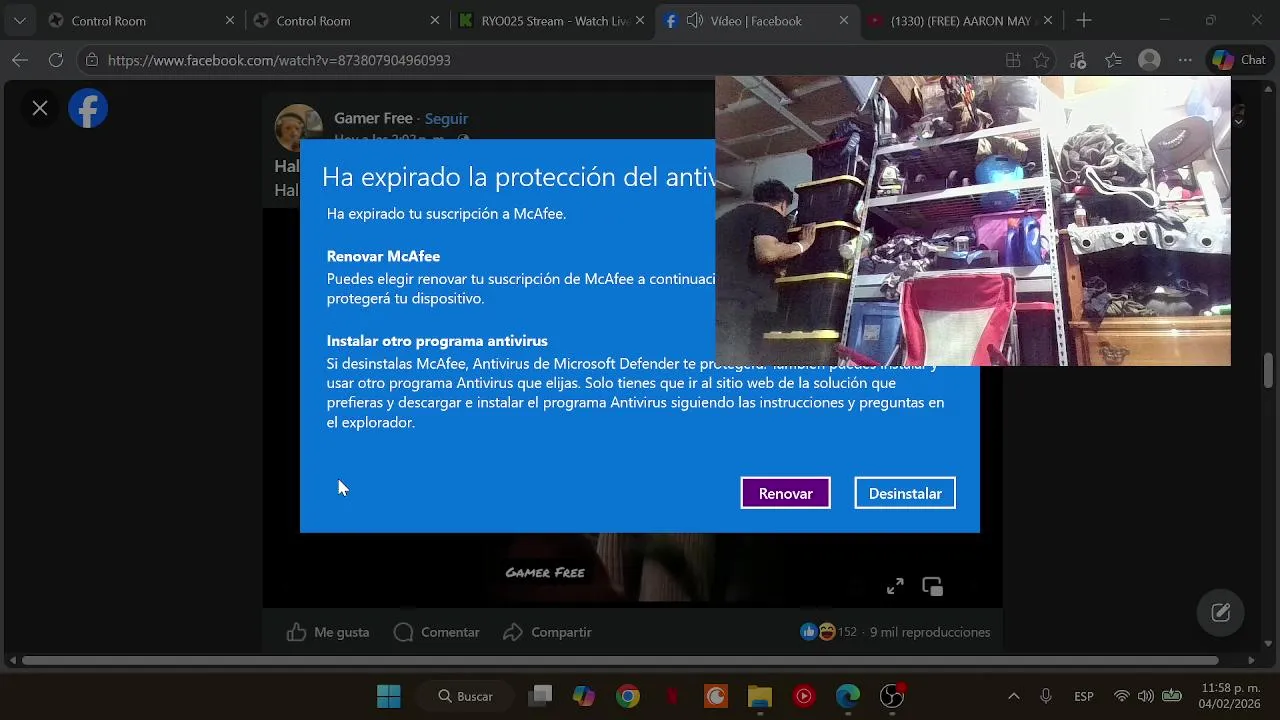
Task: View site information lock icon
Action: [x=92, y=60]
